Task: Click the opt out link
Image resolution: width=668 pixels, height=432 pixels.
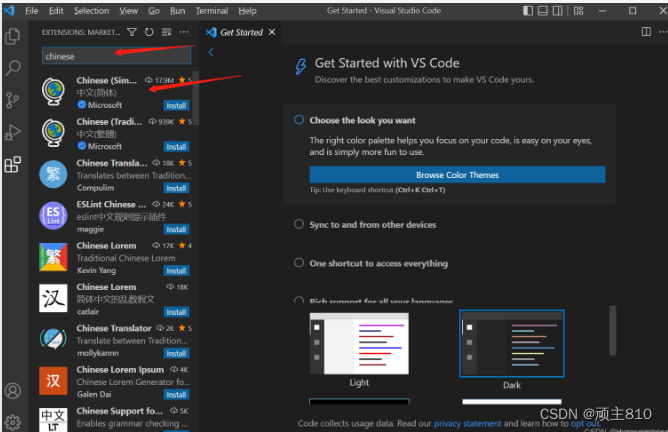Action: pos(585,423)
